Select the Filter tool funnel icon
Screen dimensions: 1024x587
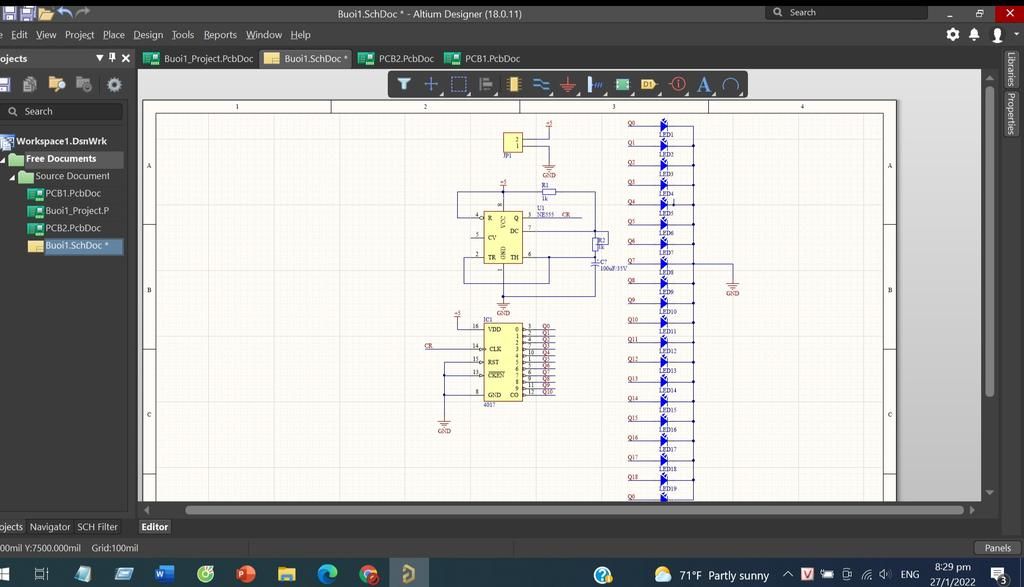pos(404,84)
